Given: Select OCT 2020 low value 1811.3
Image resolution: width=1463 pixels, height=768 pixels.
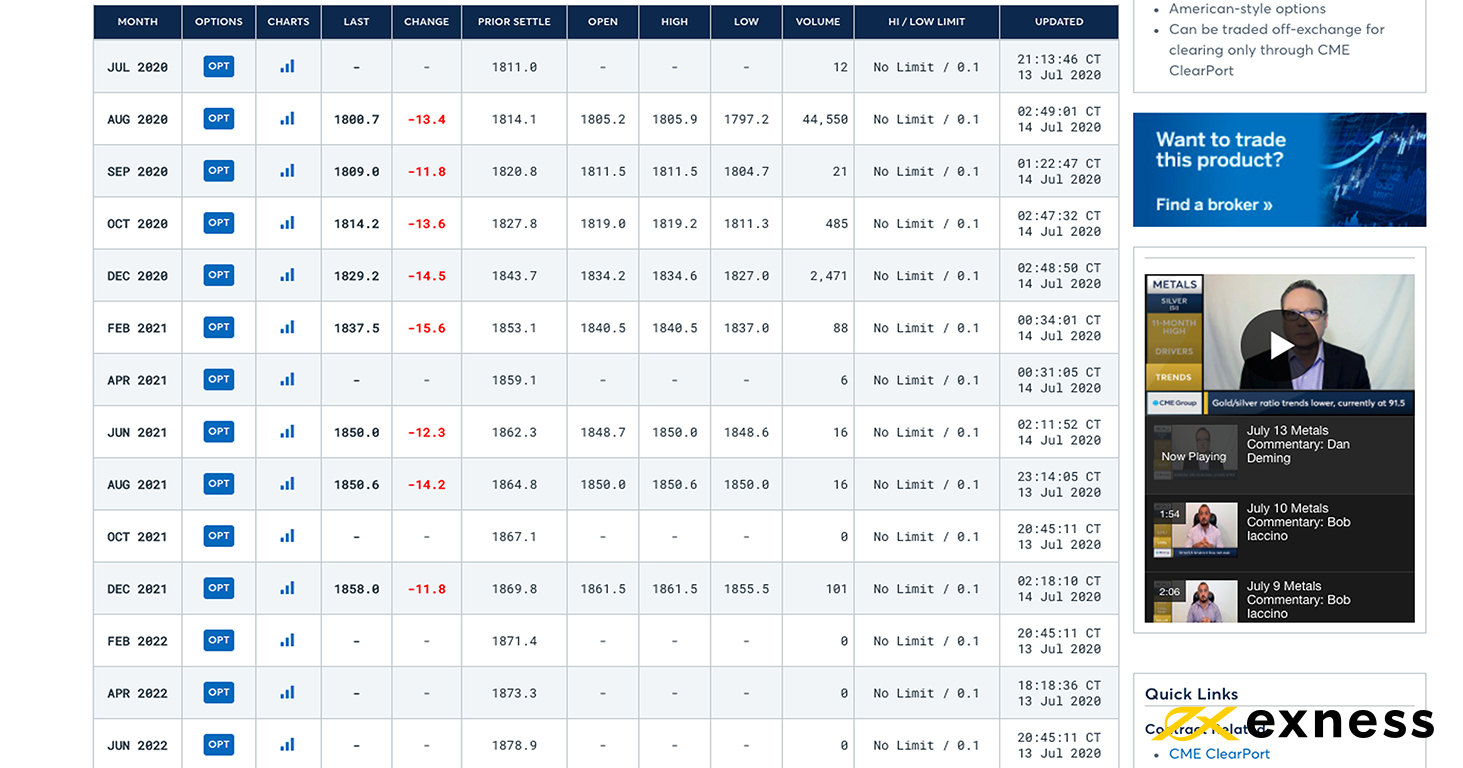Looking at the screenshot, I should (x=747, y=224).
